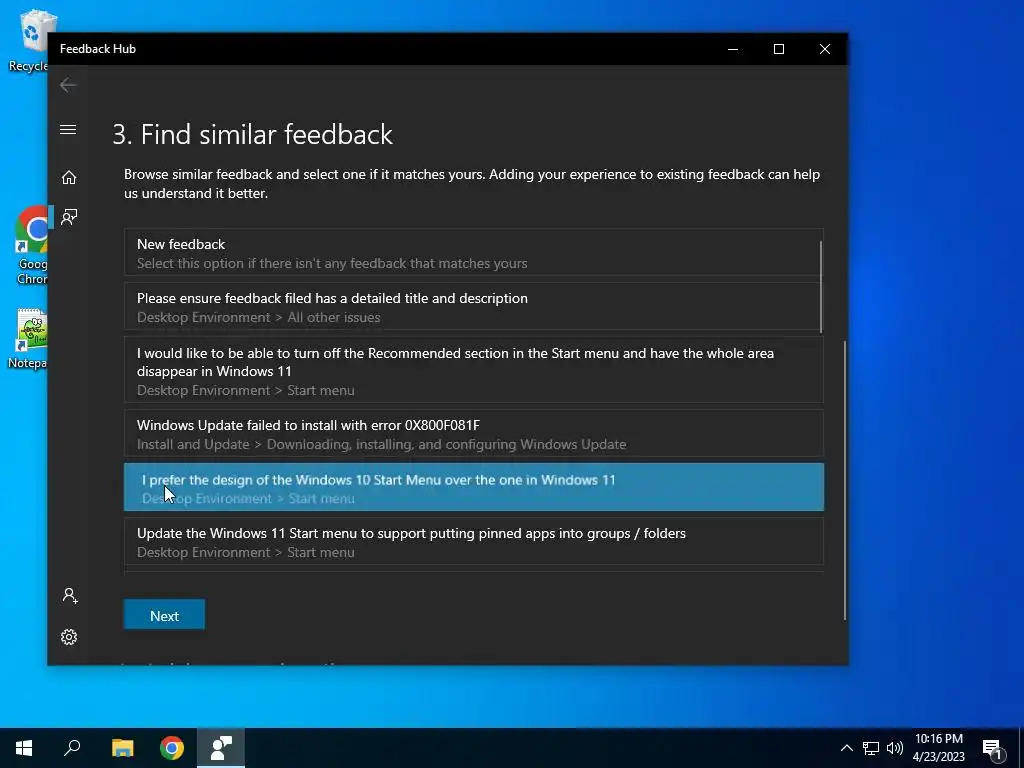Close the Feedback Hub window
The image size is (1024, 768).
click(x=825, y=49)
